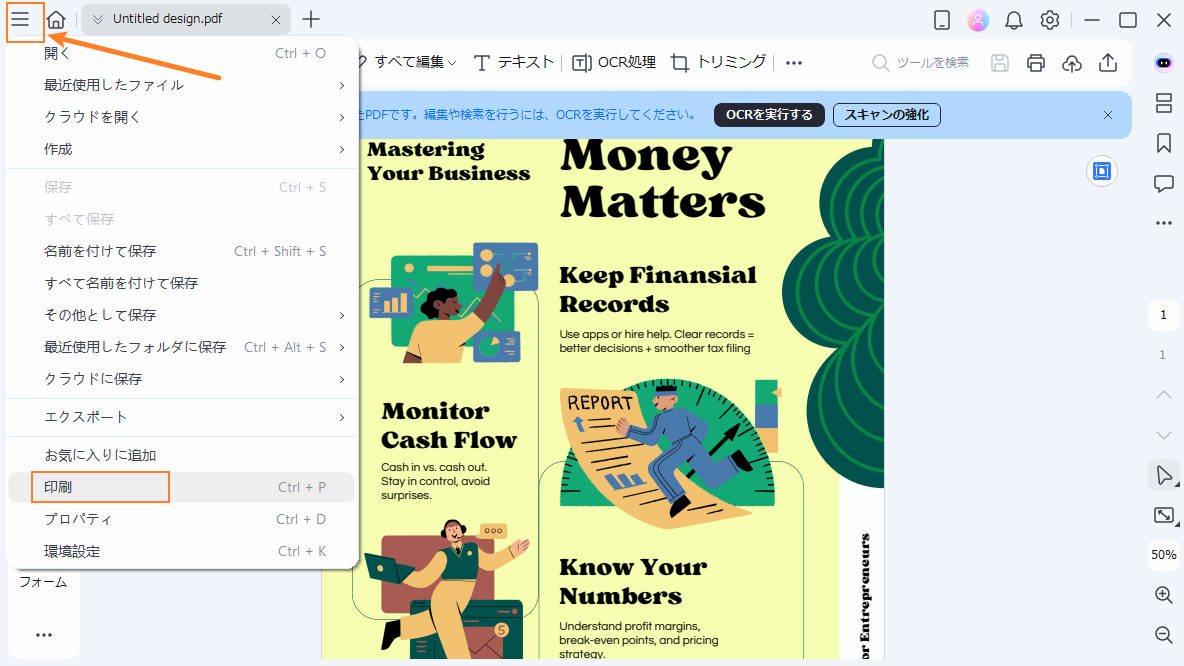
Task: Click the zoom-in magnifier icon
Action: (x=1163, y=594)
